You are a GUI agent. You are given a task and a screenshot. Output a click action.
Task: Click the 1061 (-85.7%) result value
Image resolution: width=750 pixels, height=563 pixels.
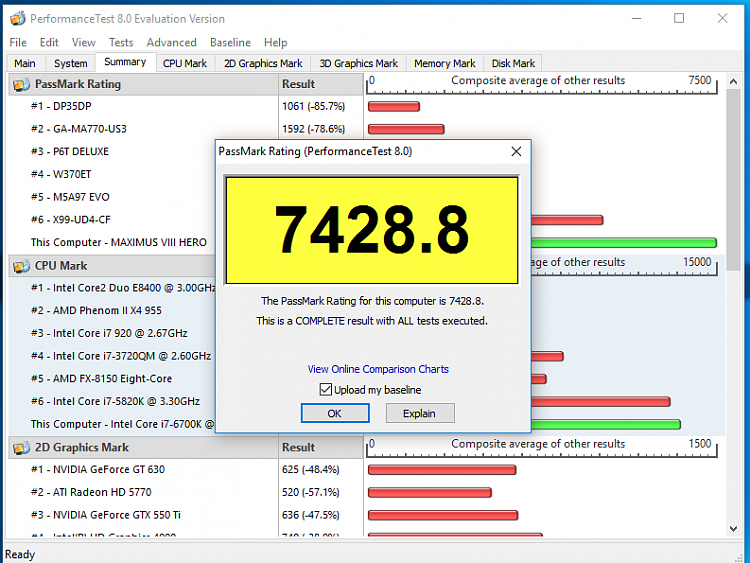[313, 106]
